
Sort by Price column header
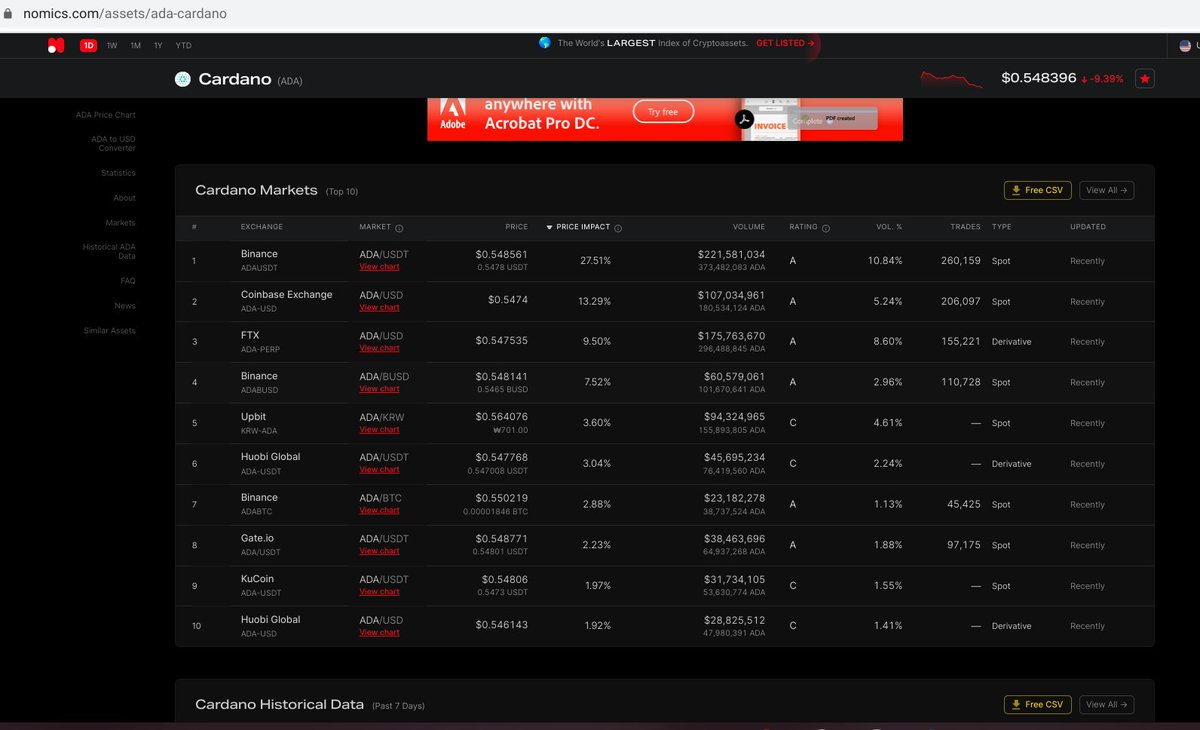coord(516,227)
